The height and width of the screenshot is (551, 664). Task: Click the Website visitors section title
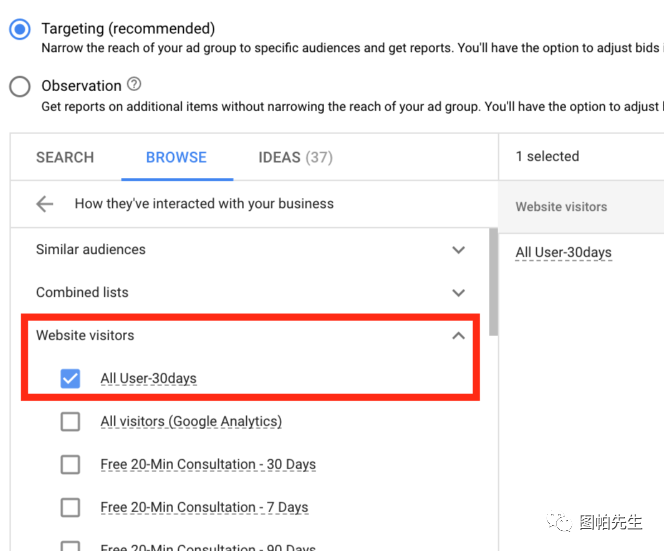pos(85,336)
